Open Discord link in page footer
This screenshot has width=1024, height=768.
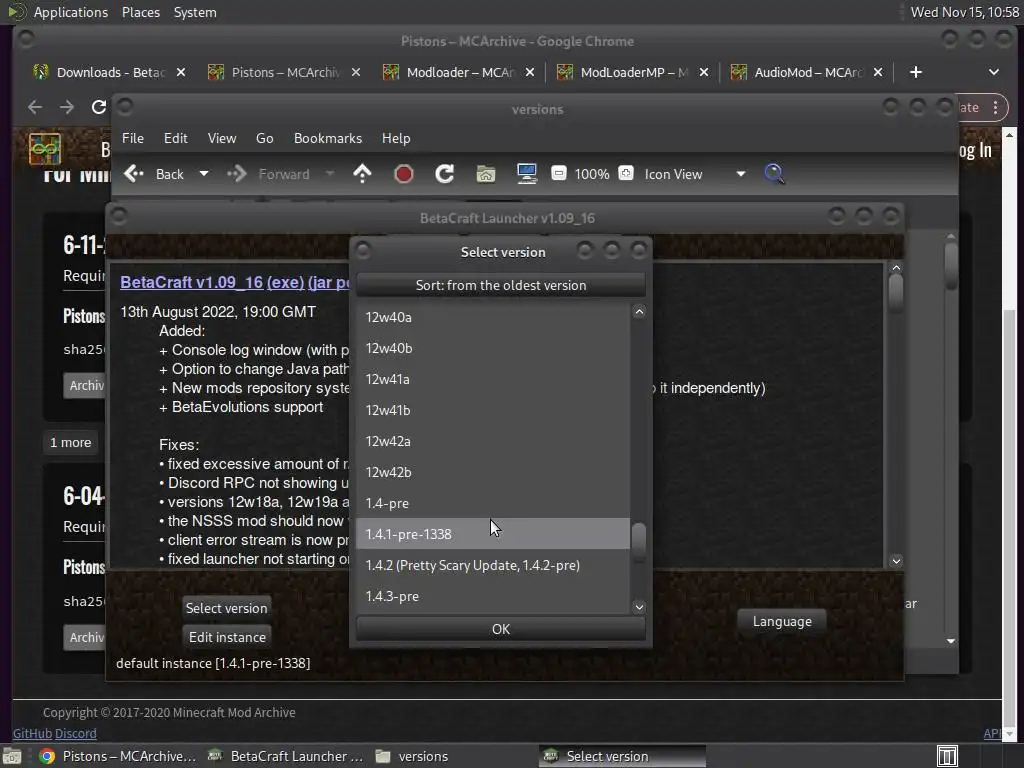point(76,733)
